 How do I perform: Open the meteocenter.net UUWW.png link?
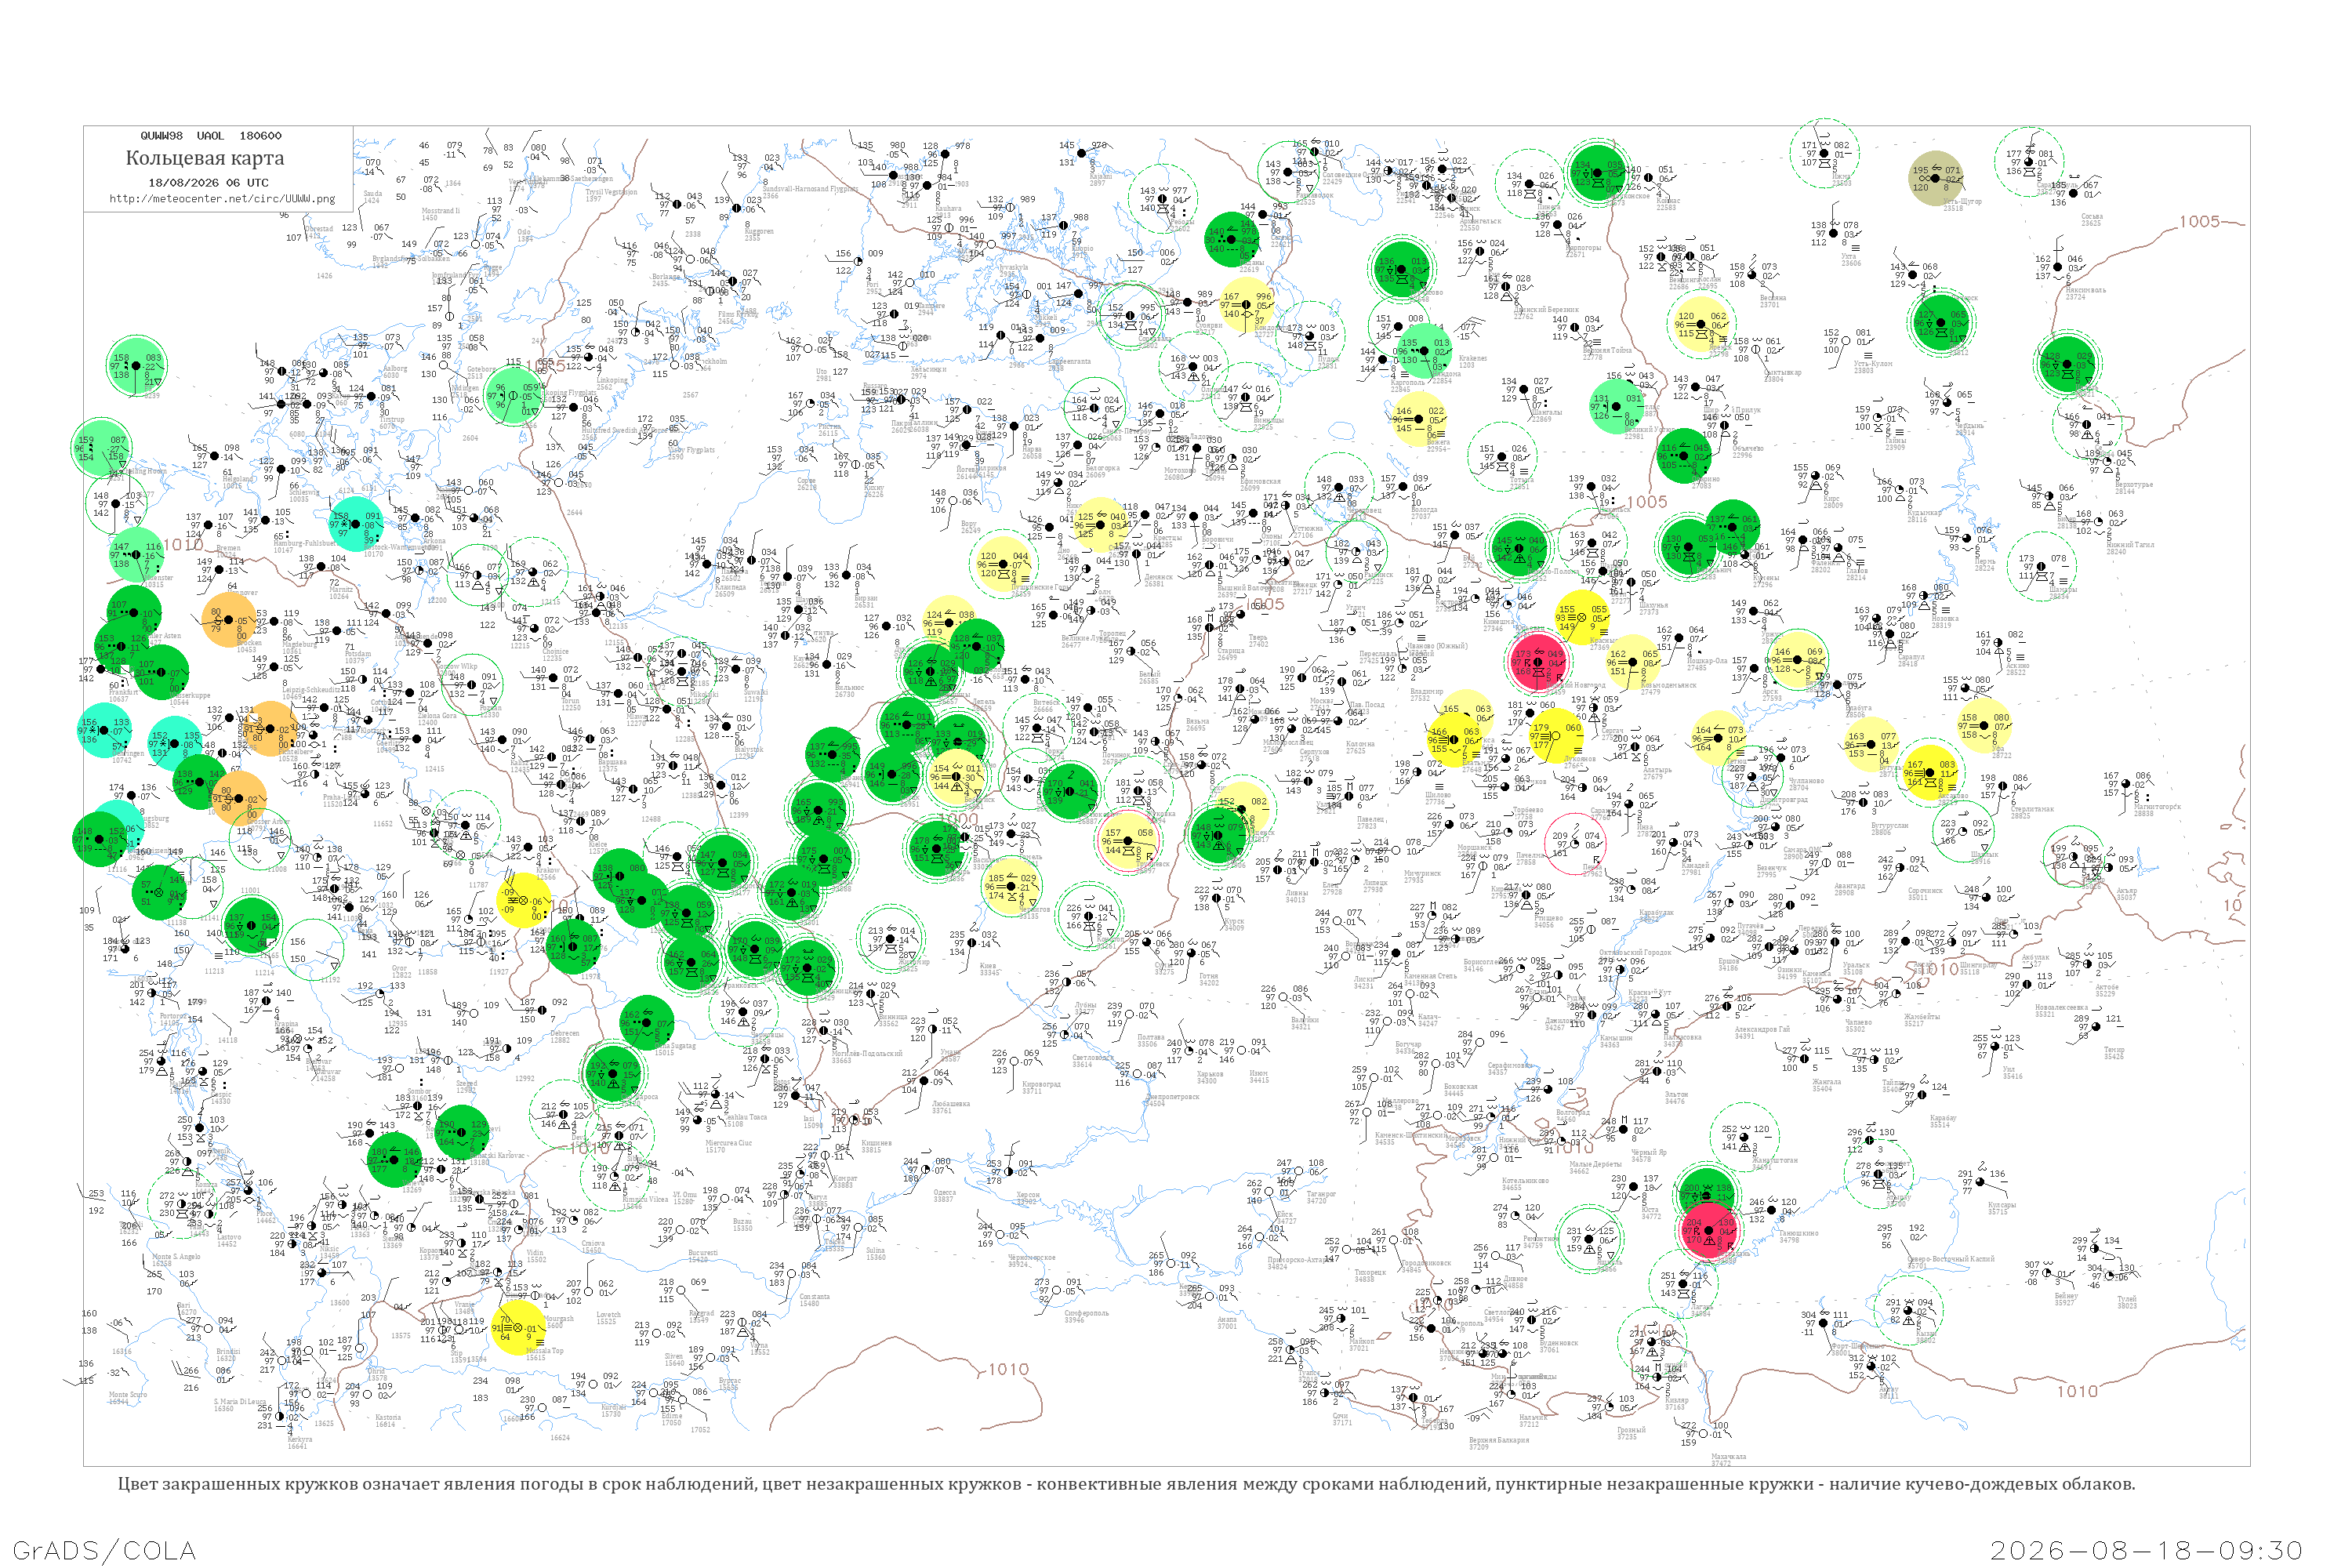coord(222,199)
